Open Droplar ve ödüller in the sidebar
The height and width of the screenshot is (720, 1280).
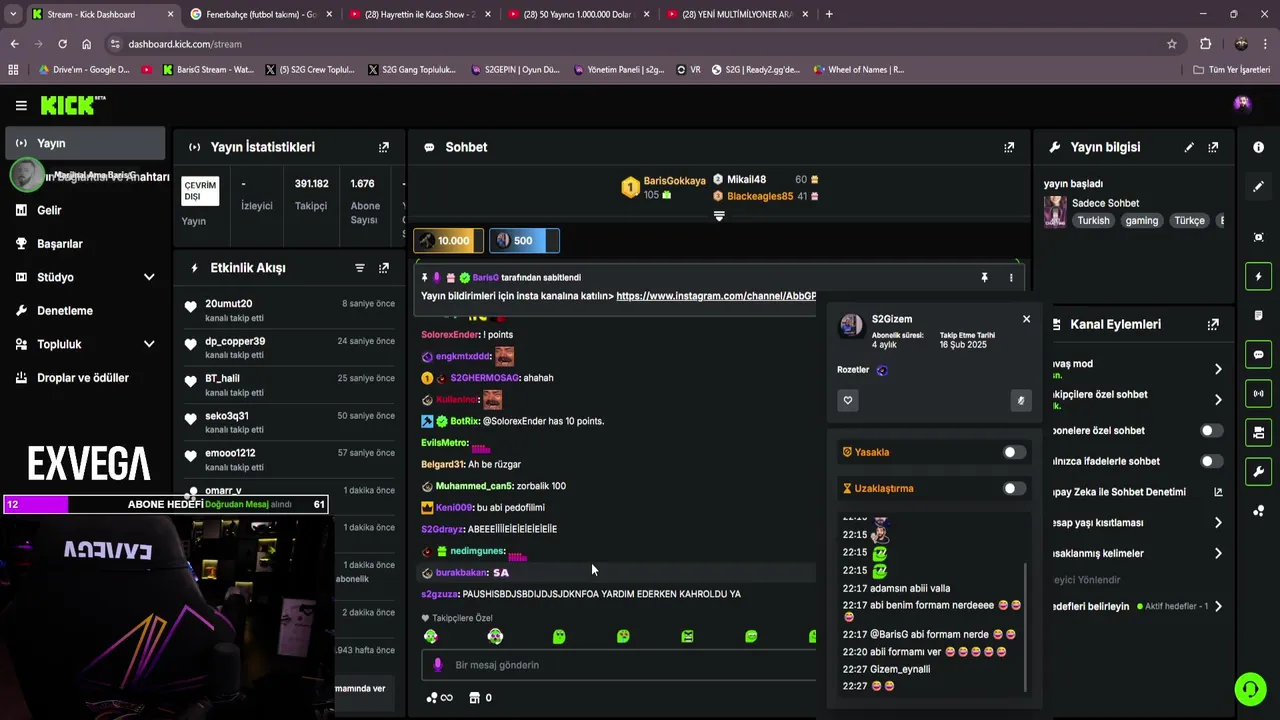point(85,378)
